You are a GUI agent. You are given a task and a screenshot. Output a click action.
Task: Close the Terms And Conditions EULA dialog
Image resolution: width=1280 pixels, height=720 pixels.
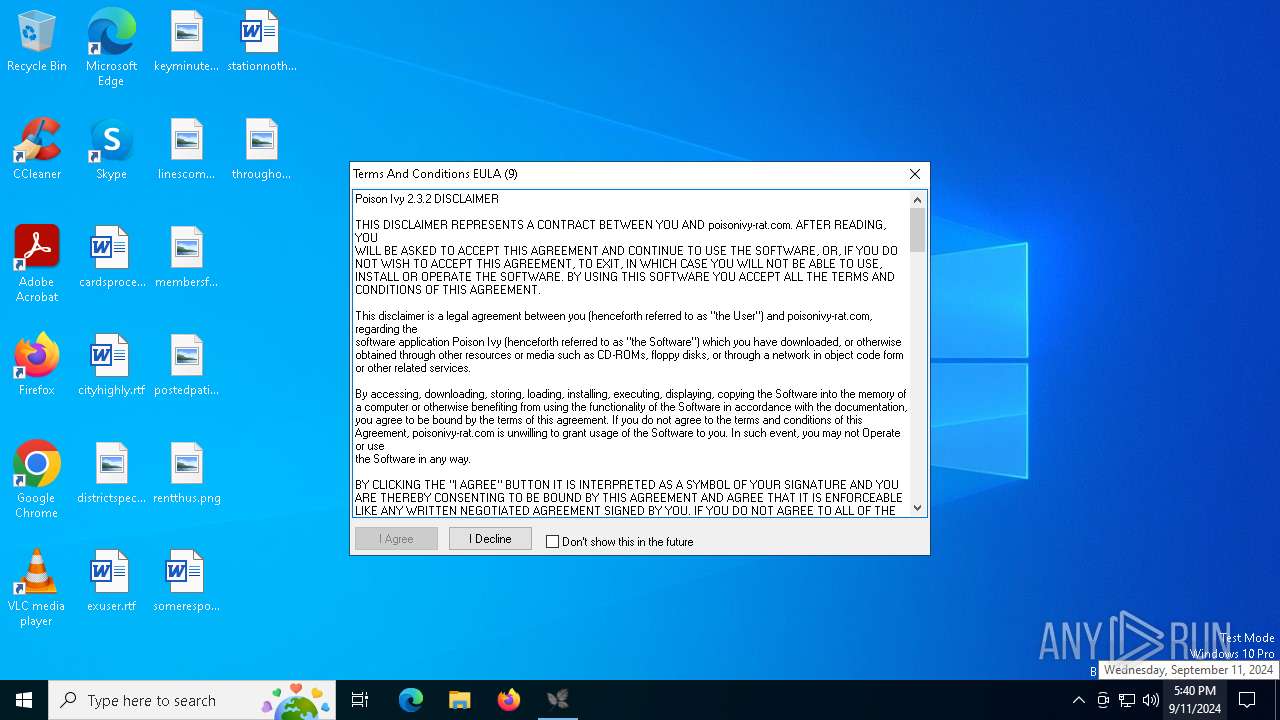pos(914,174)
